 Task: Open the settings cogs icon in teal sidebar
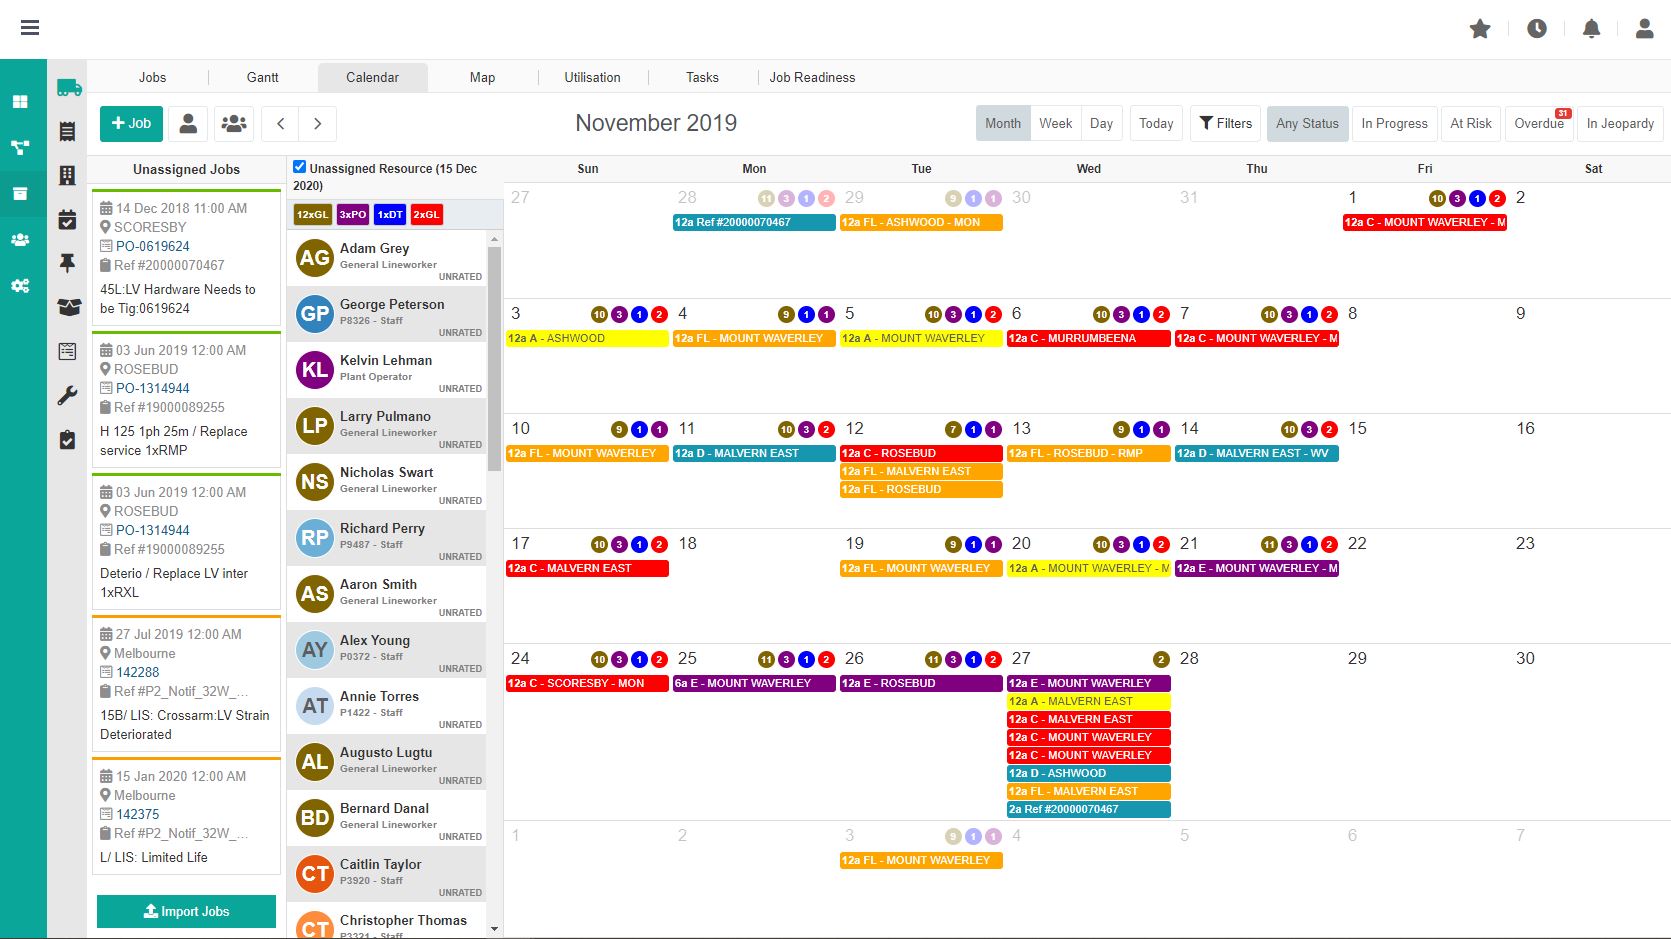pyautogui.click(x=20, y=286)
